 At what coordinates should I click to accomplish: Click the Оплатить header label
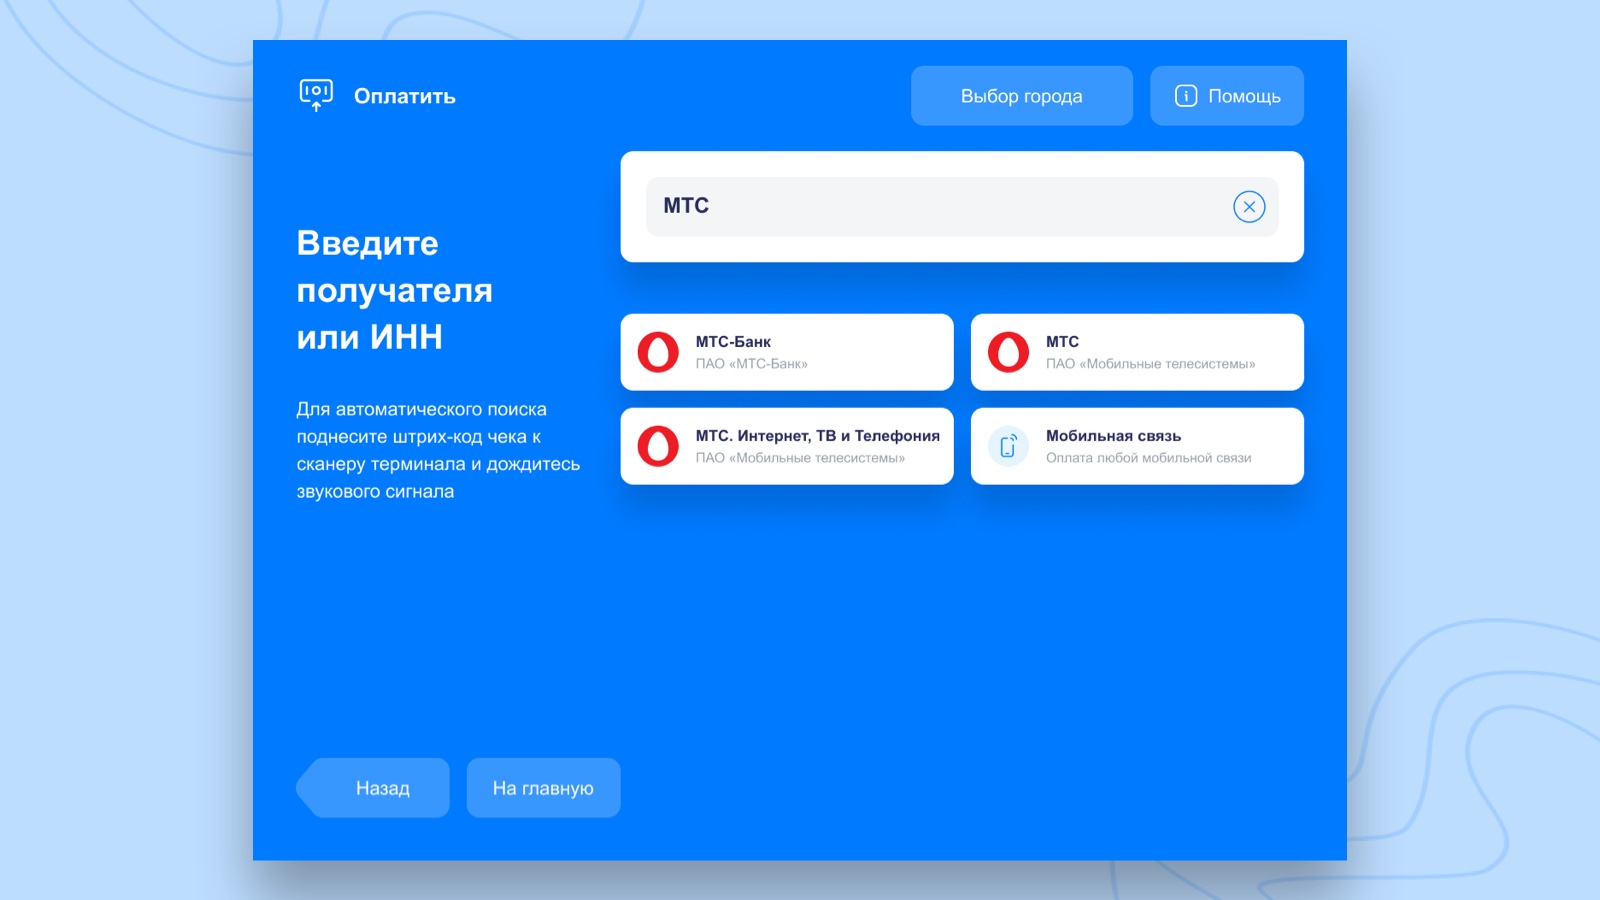[x=404, y=96]
